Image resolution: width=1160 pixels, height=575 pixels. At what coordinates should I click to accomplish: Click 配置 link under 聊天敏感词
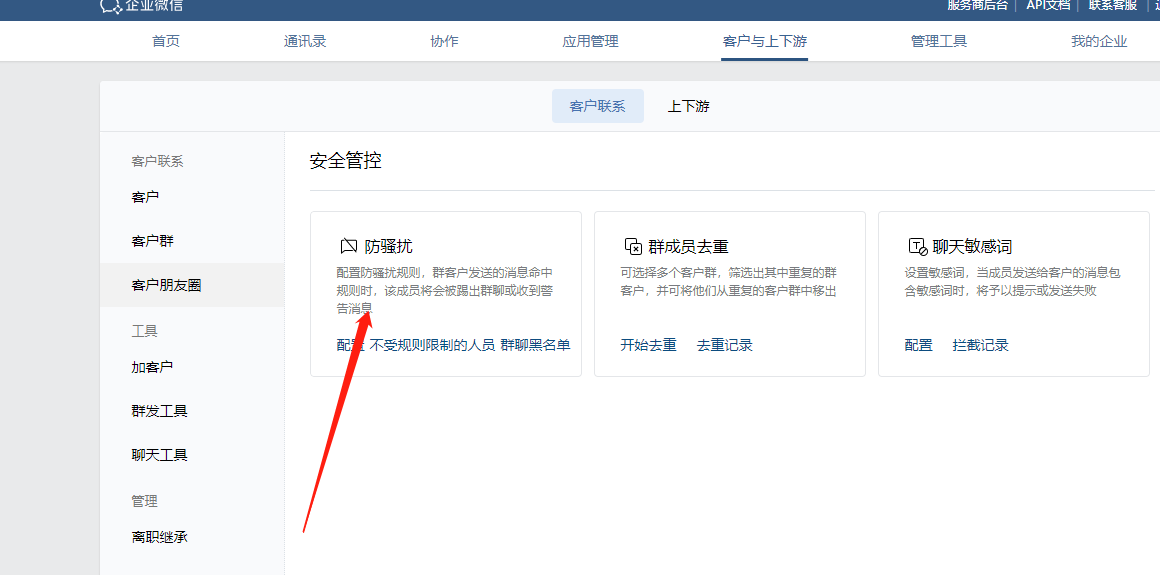(x=919, y=345)
